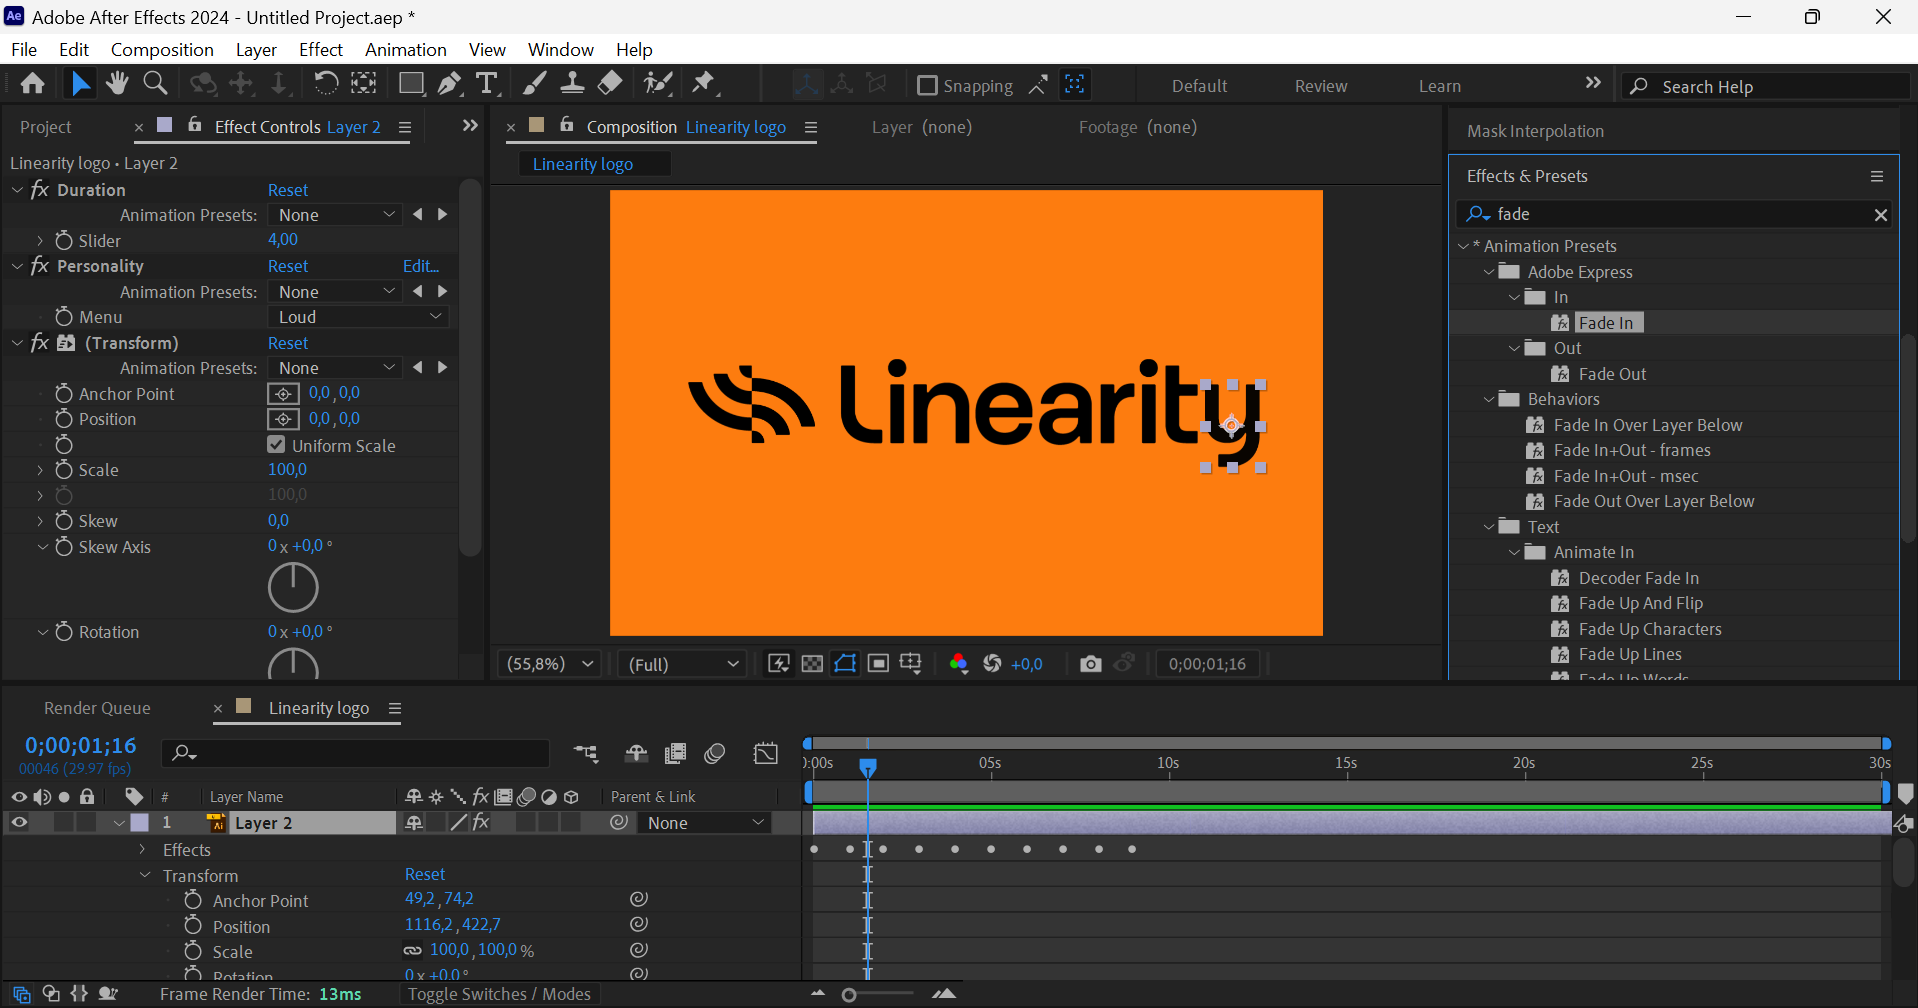Open the Parent & Link None dropdown
This screenshot has height=1008, width=1918.
point(705,823)
